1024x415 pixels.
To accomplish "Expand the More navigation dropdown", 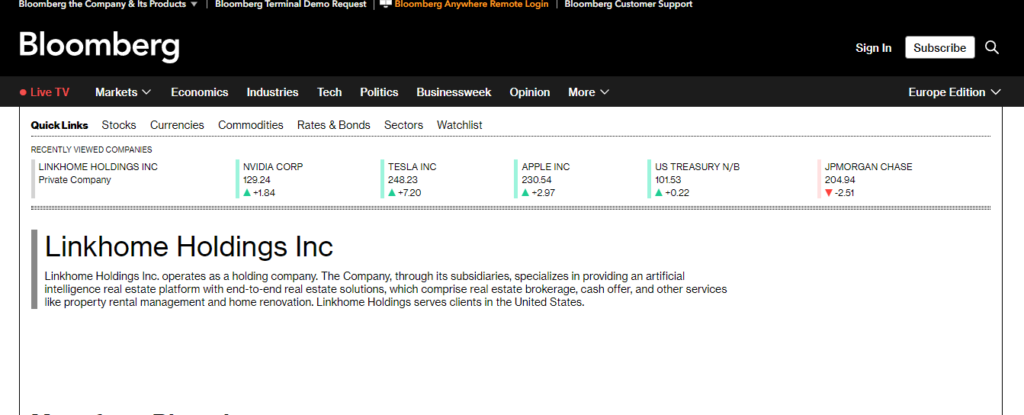I will 588,92.
